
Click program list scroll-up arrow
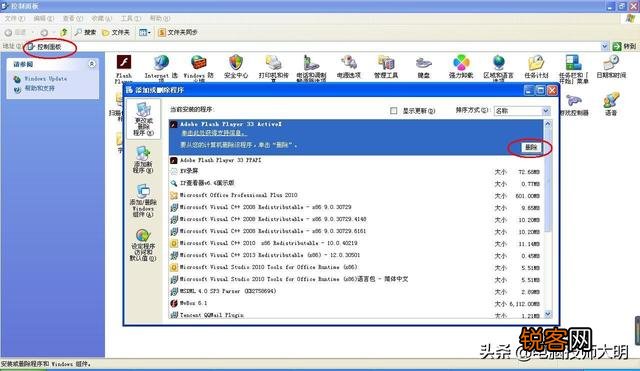click(x=548, y=124)
